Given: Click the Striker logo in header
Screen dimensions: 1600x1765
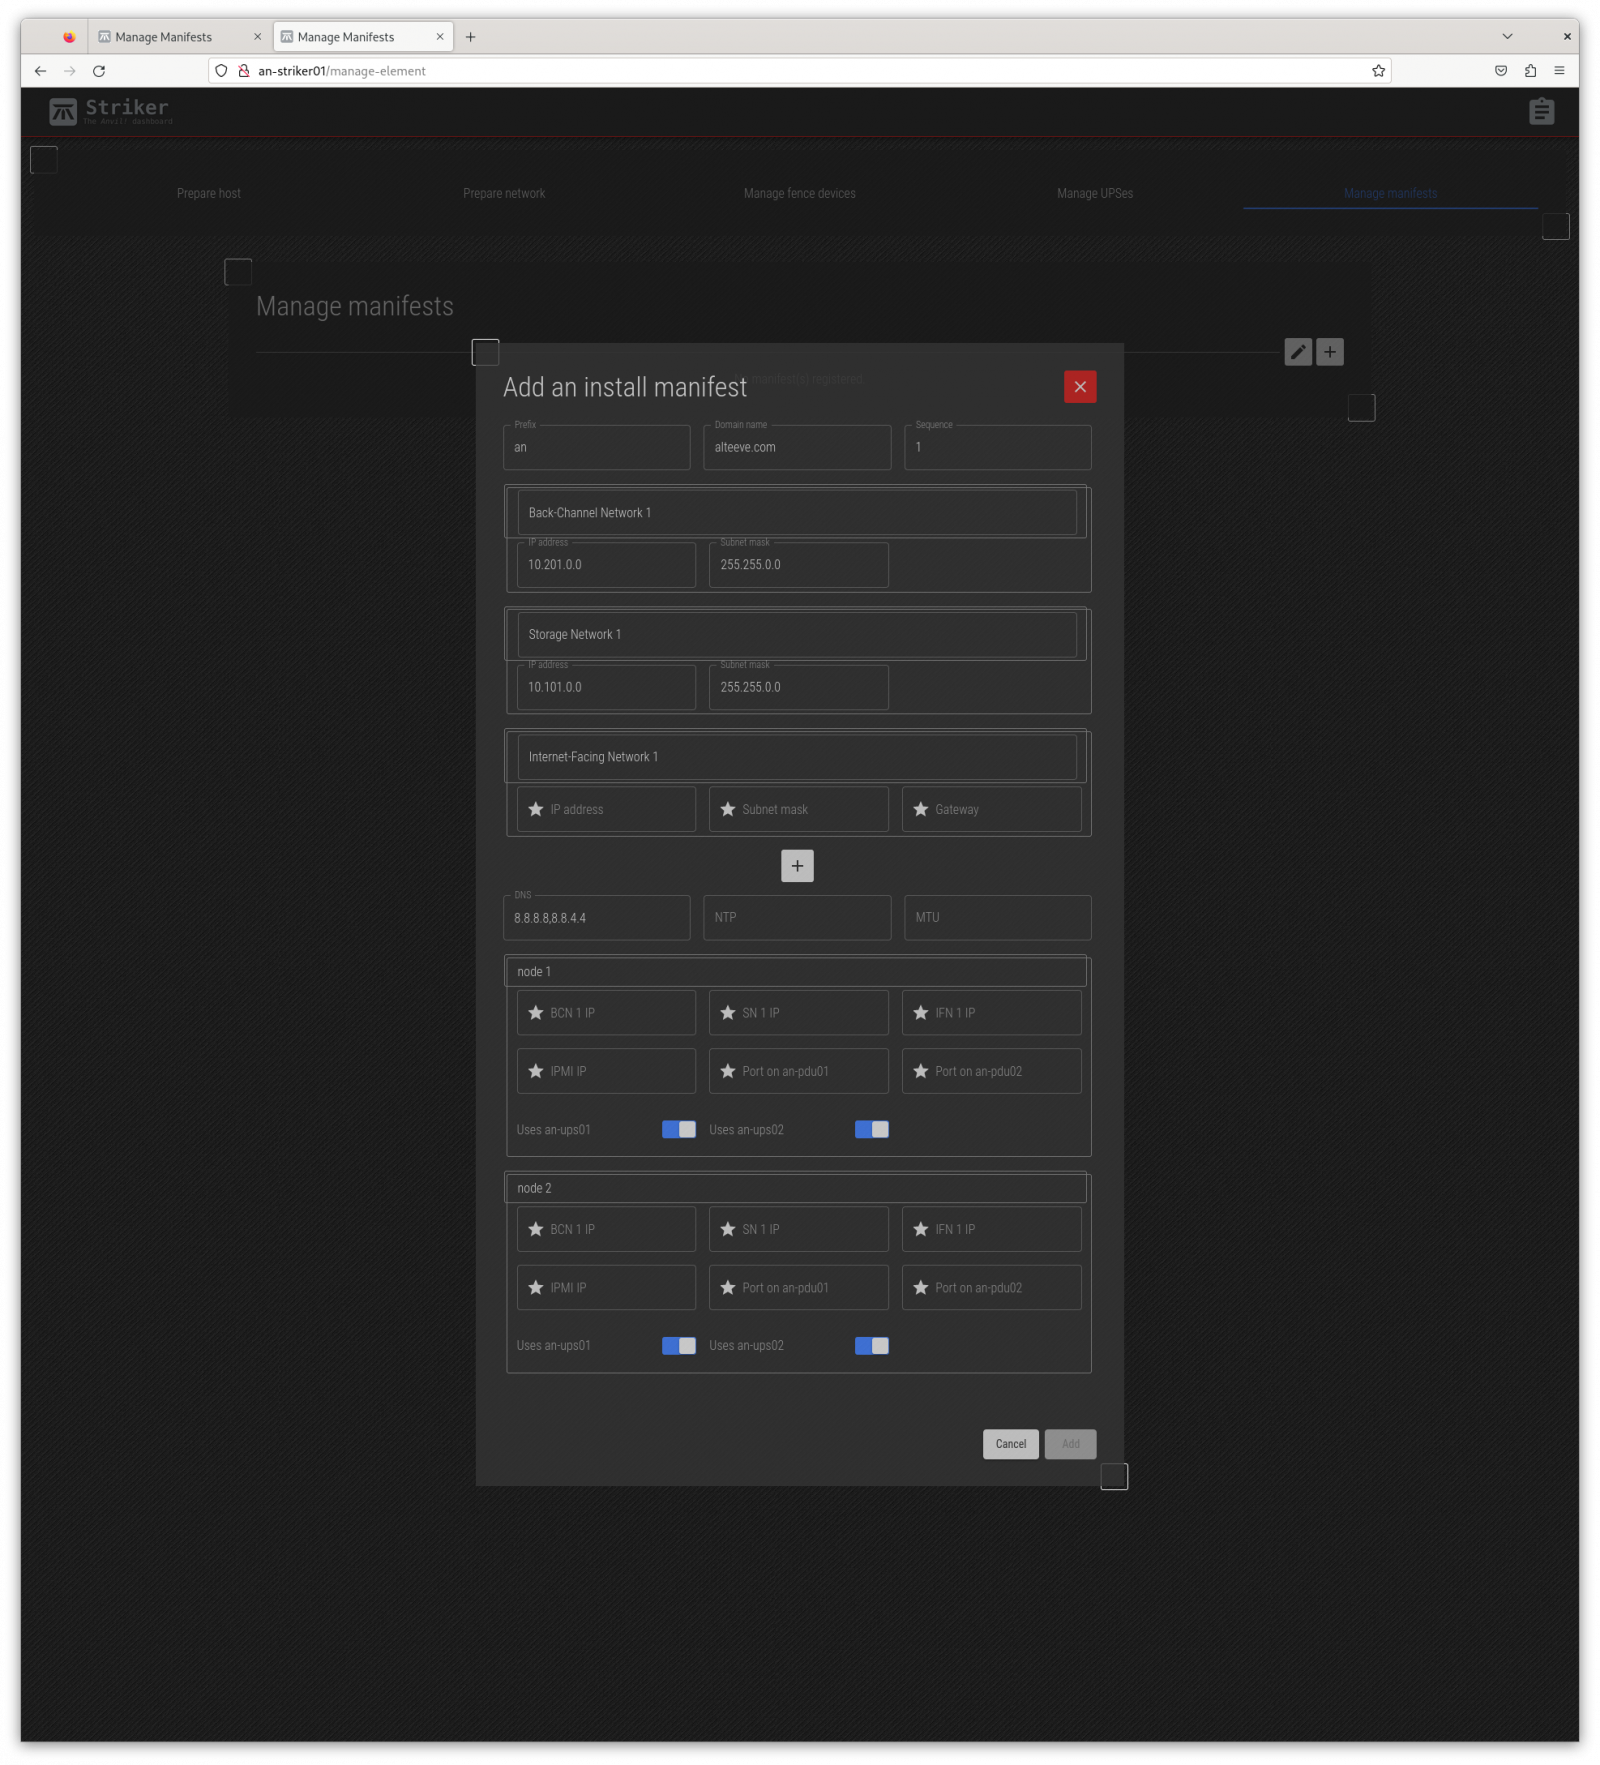Looking at the screenshot, I should tap(110, 111).
